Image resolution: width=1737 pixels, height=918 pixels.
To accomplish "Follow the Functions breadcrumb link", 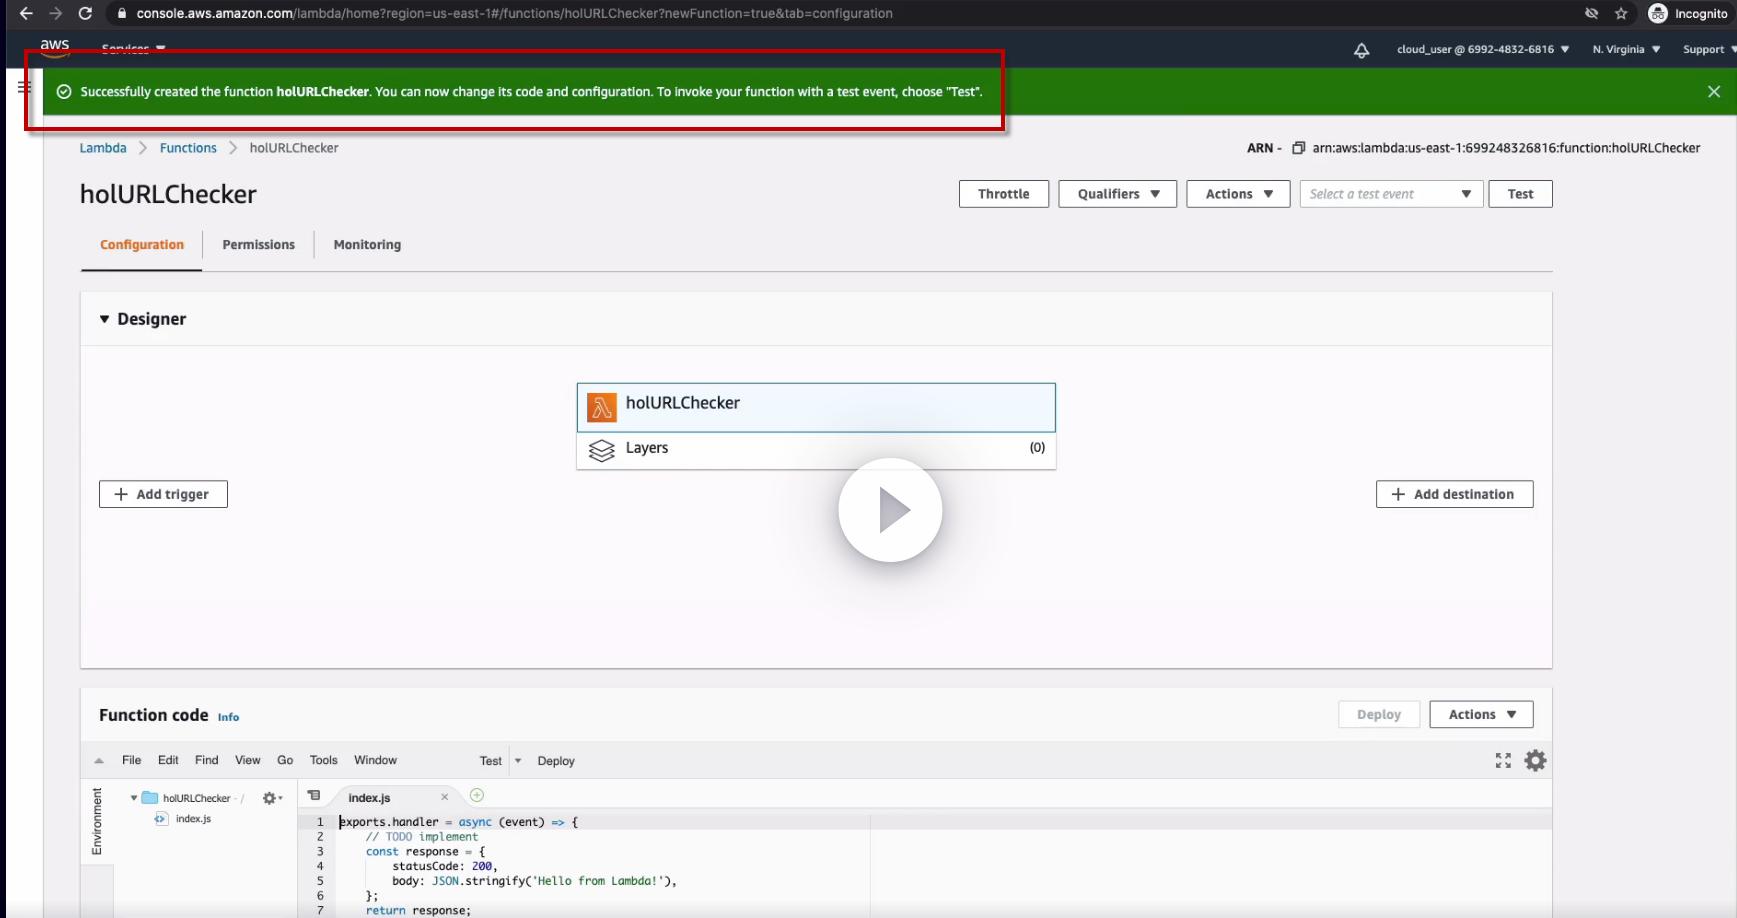I will pos(188,148).
